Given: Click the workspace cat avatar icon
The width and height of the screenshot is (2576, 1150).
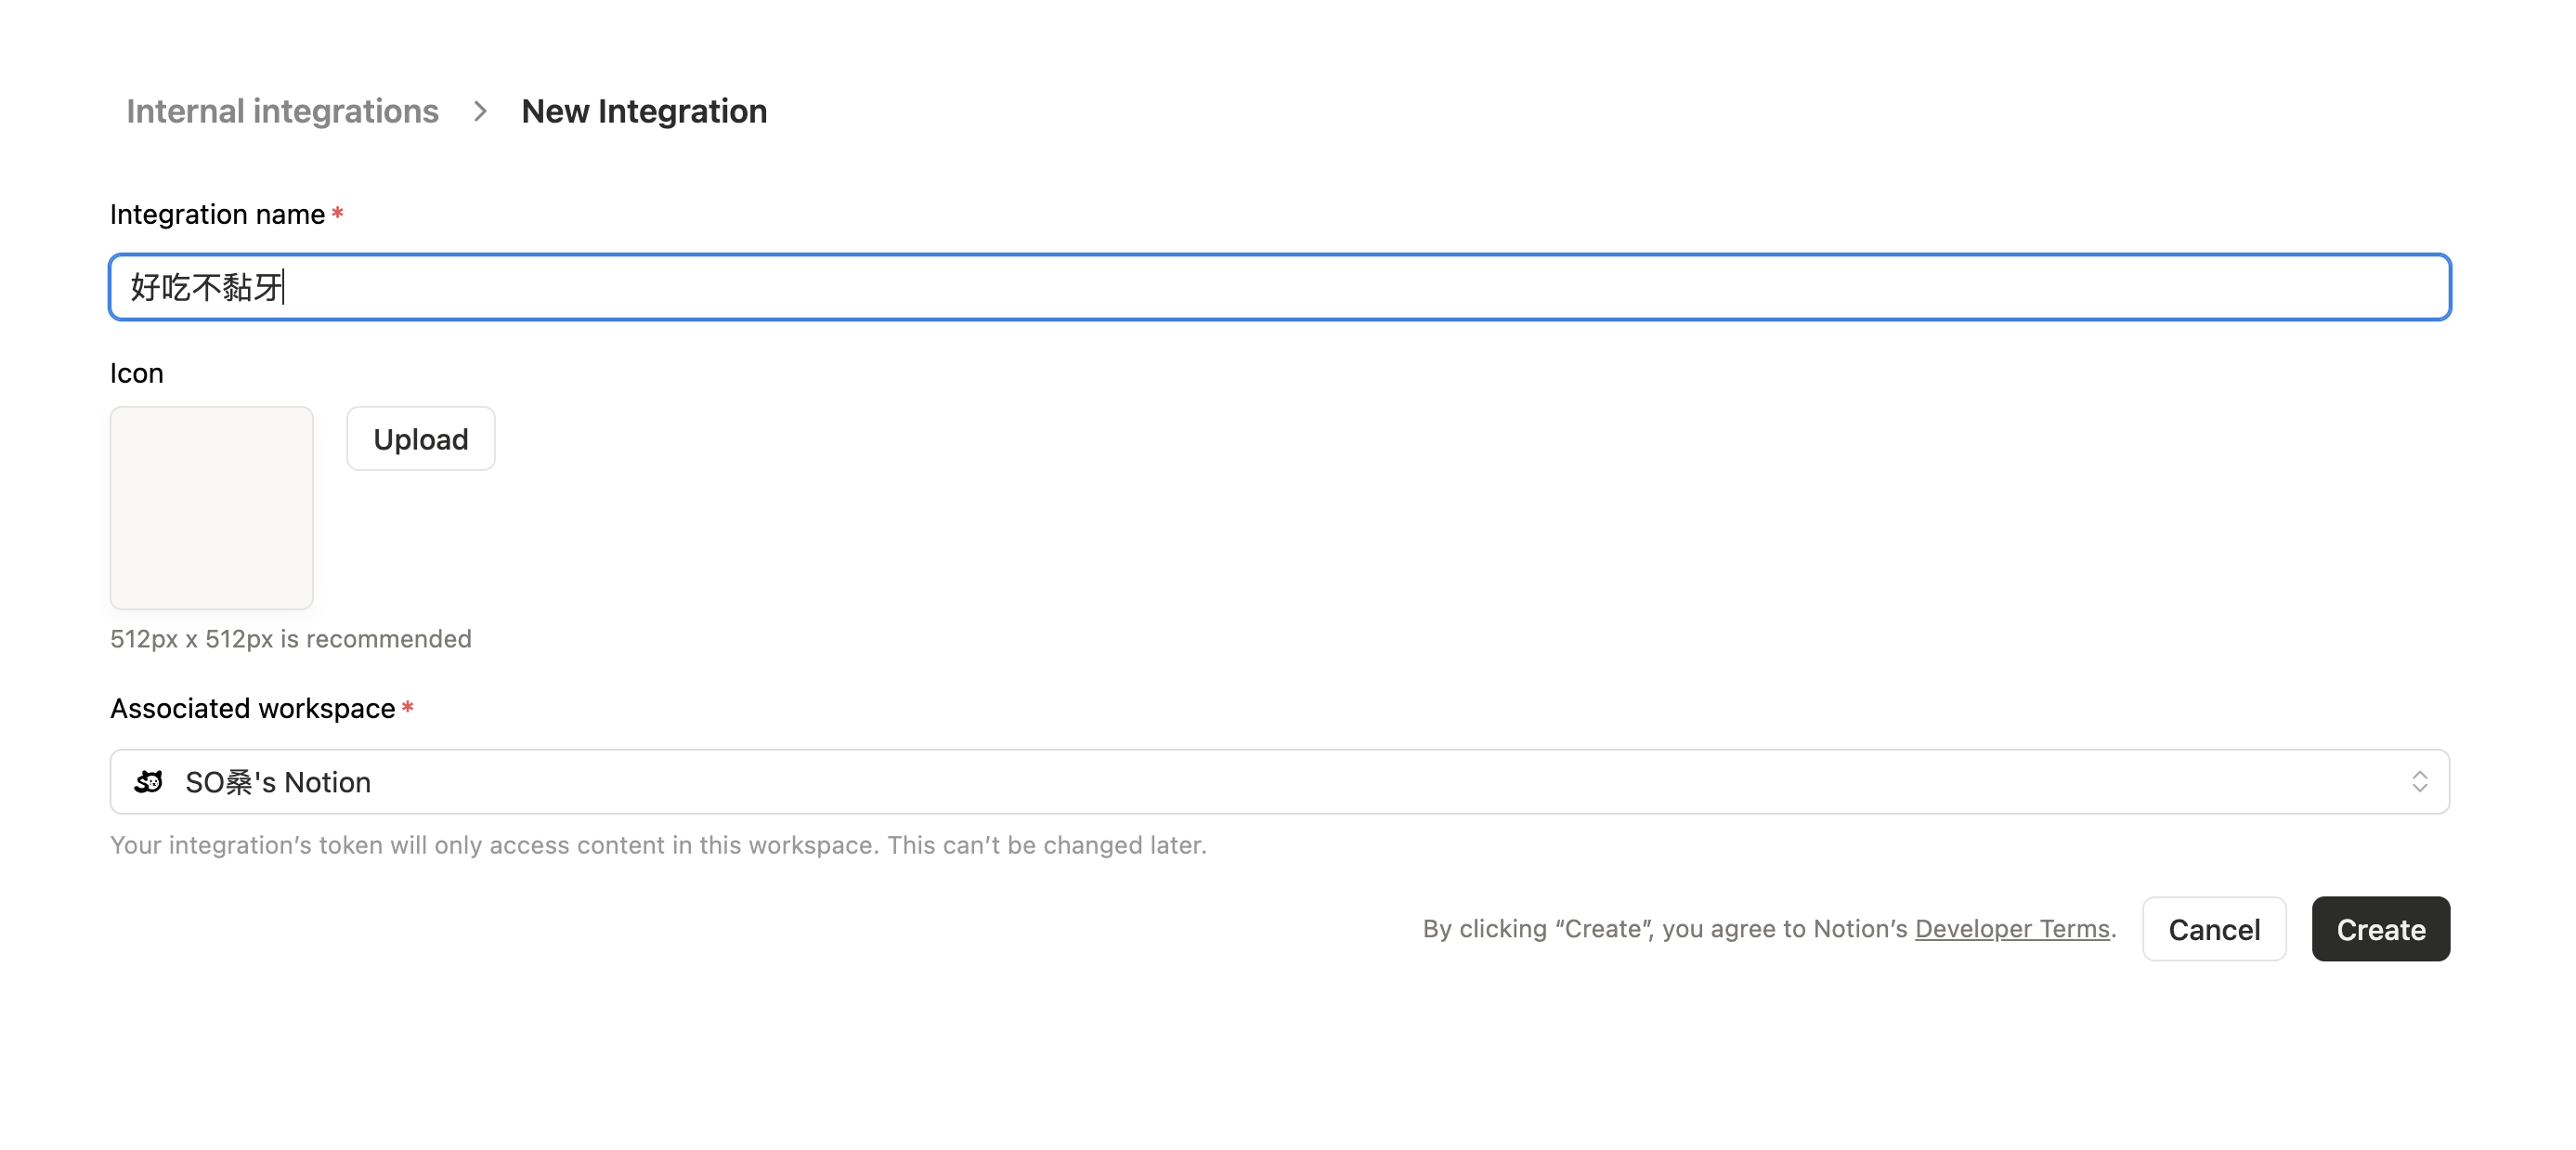Looking at the screenshot, I should click(149, 781).
